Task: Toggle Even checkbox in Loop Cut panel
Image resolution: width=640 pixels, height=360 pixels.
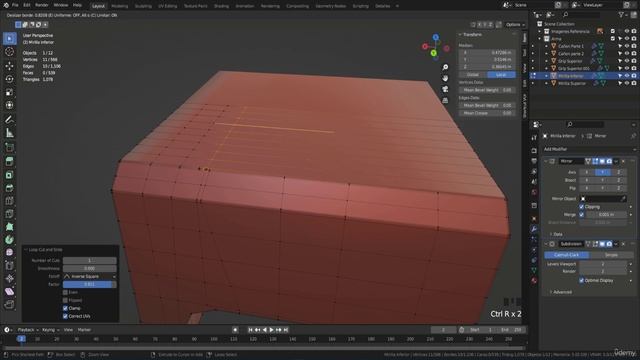Action: pos(65,292)
